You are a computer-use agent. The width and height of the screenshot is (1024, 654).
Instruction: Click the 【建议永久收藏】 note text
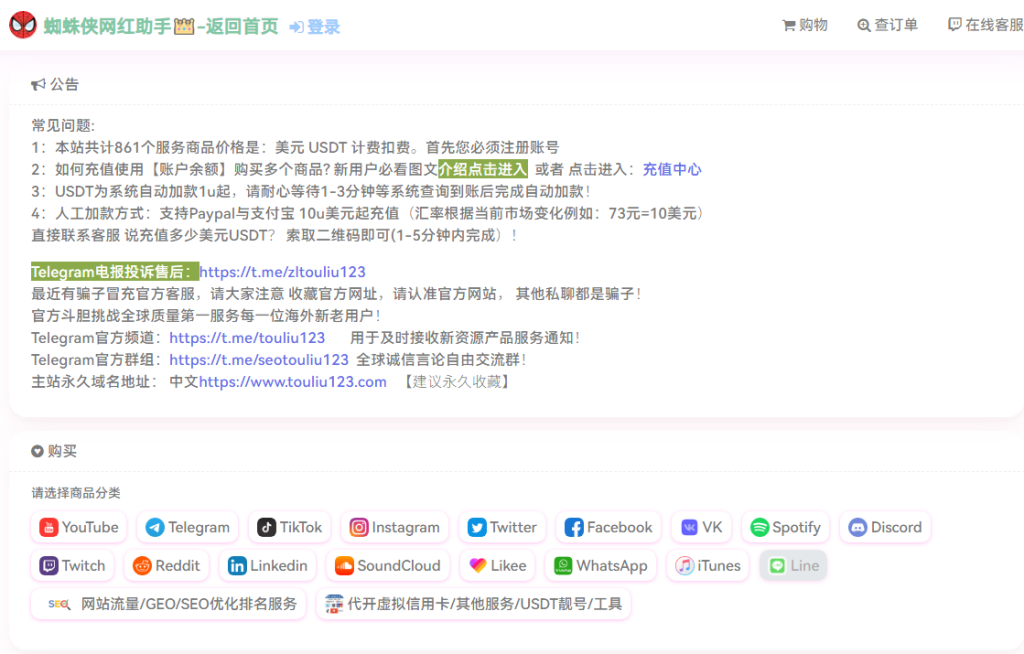click(x=456, y=382)
